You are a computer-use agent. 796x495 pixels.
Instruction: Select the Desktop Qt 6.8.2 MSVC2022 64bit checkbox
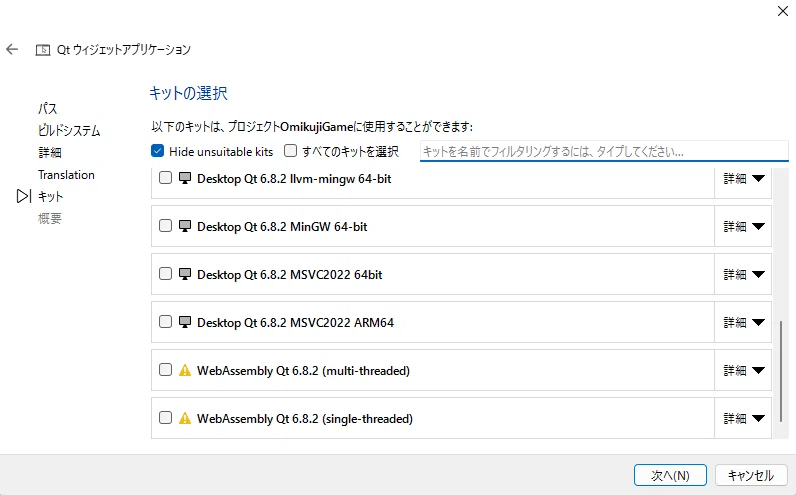coord(165,274)
